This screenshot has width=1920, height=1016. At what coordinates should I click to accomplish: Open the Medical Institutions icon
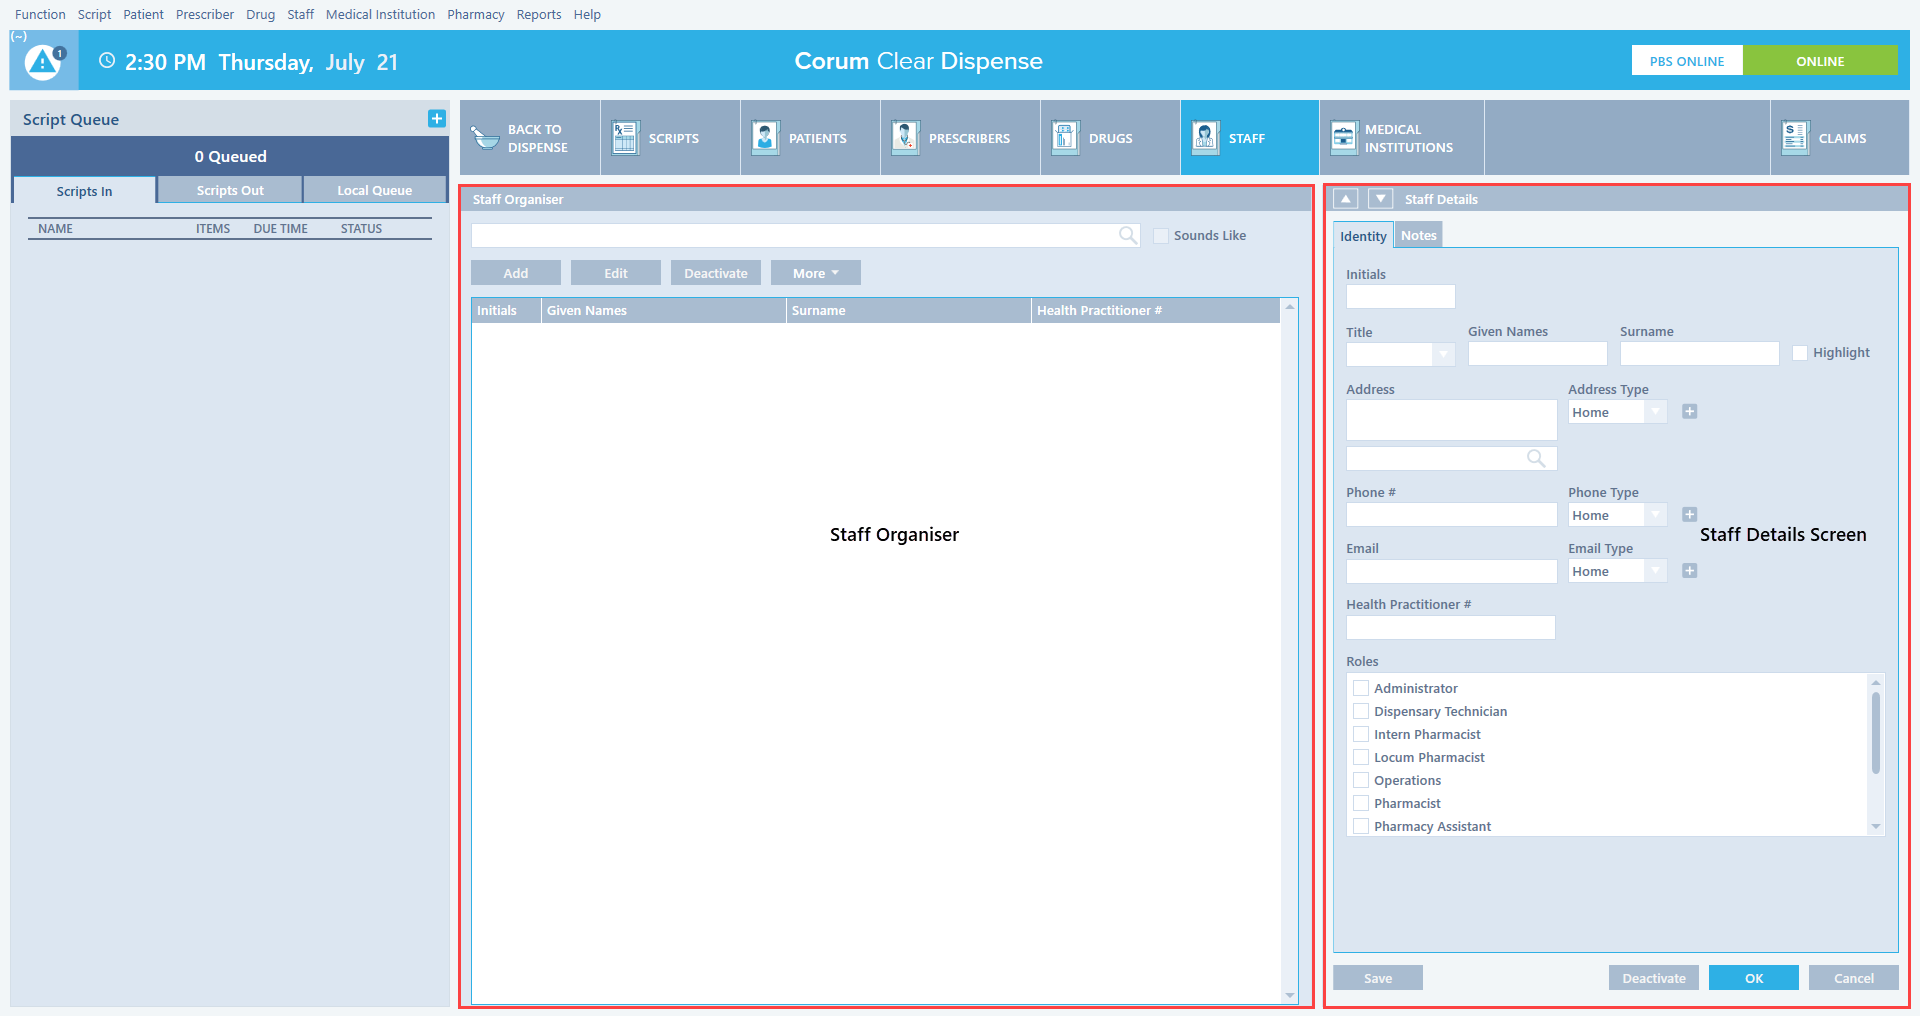click(x=1343, y=138)
